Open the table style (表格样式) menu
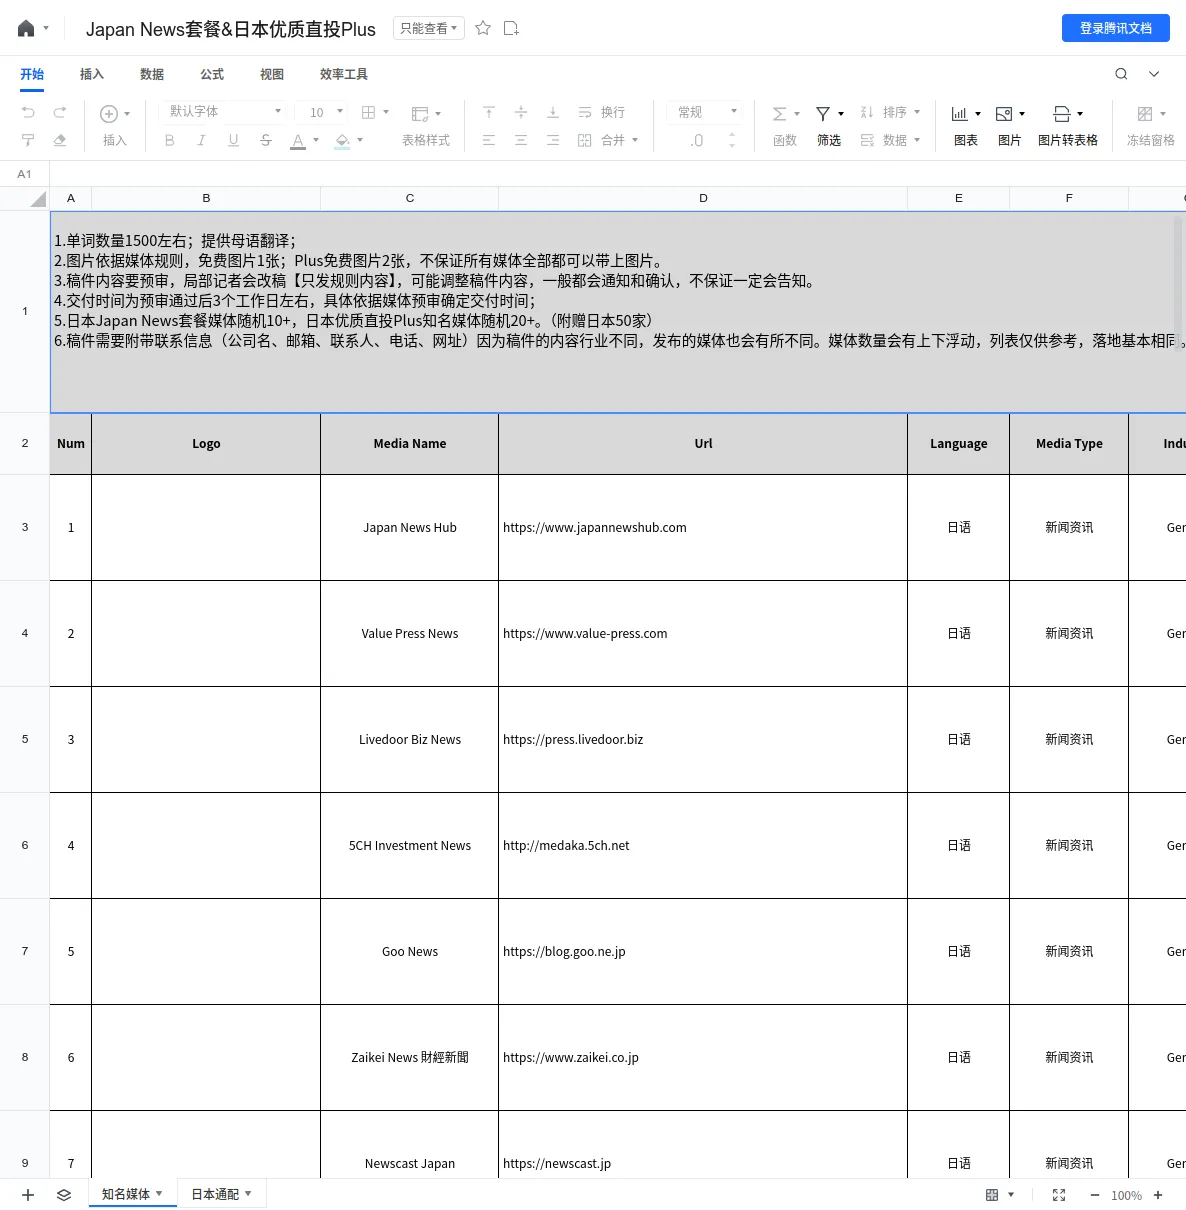Image resolution: width=1186 pixels, height=1210 pixels. pos(426,126)
